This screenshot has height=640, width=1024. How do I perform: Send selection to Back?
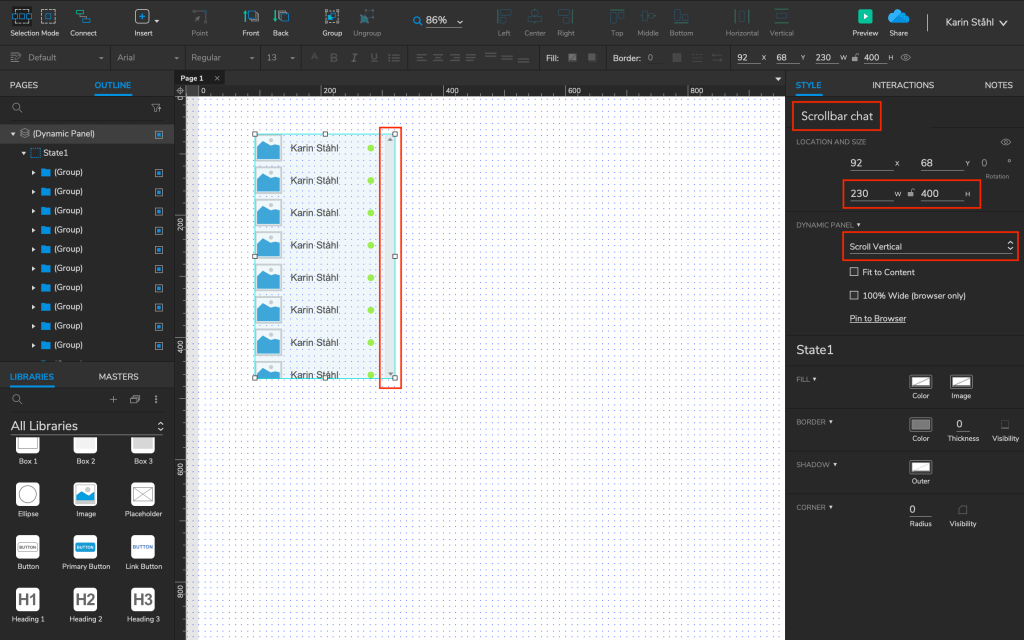pos(281,17)
